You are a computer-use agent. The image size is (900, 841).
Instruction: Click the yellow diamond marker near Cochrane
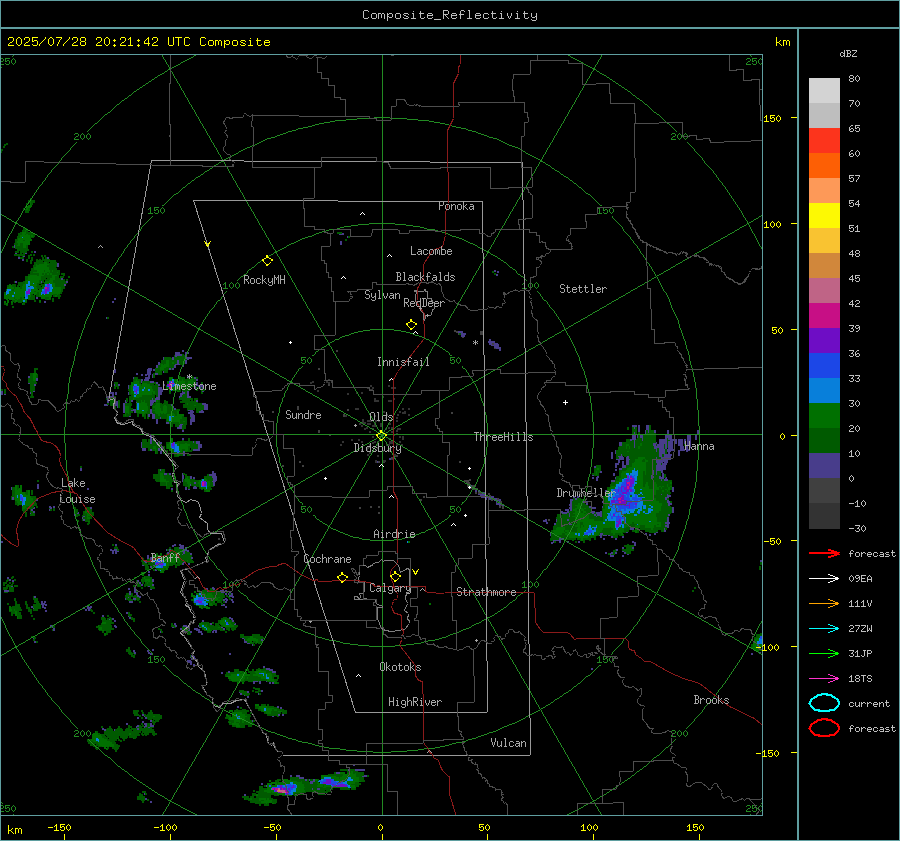(x=342, y=577)
